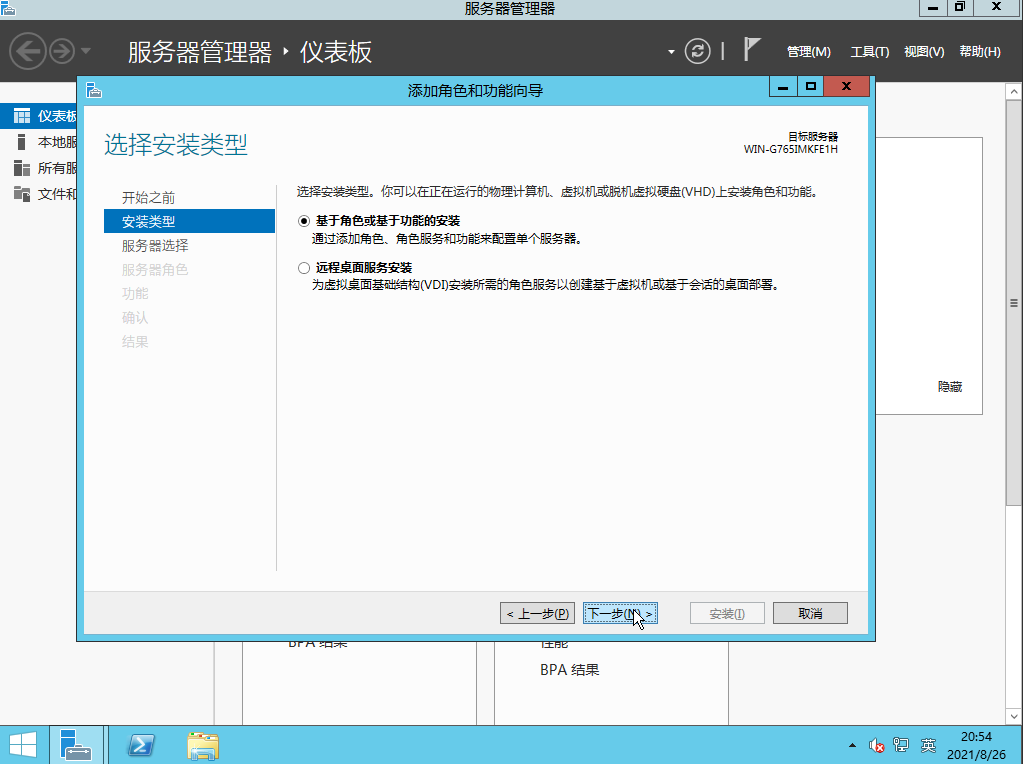The width and height of the screenshot is (1023, 764).
Task: Click Server Manager taskbar icon
Action: pos(76,745)
